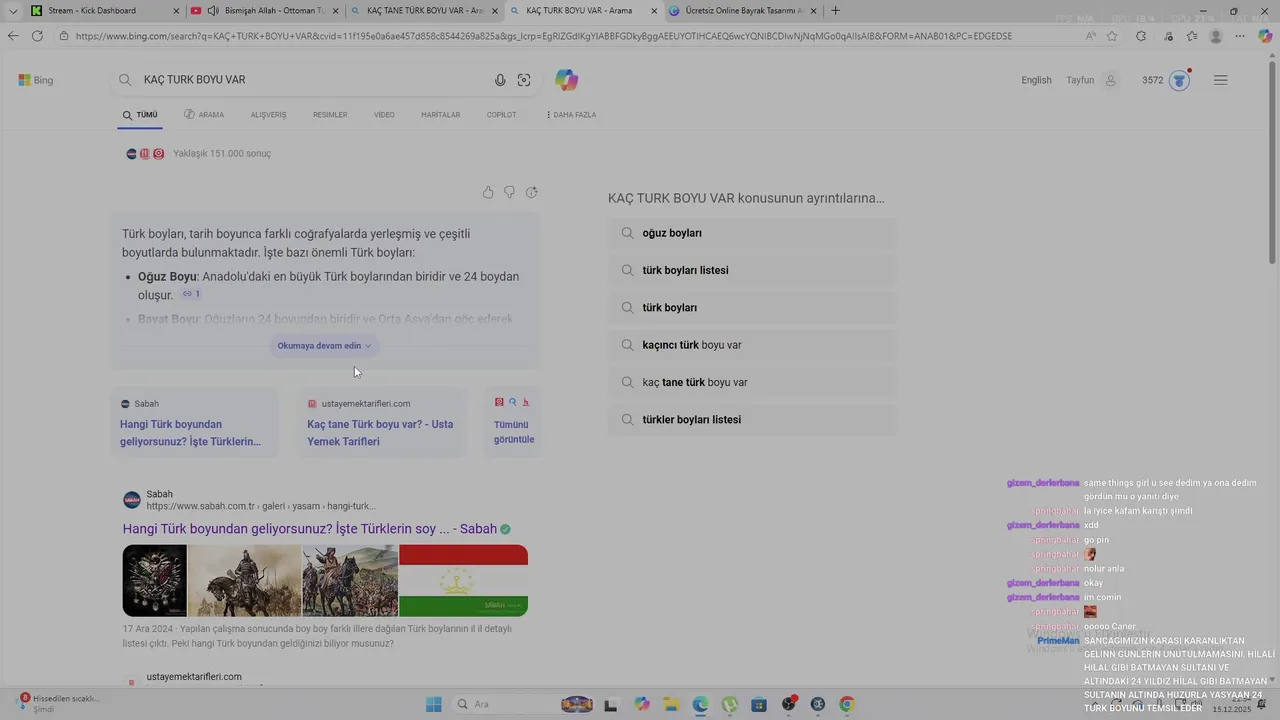Open uTorrent taskbar icon
Image resolution: width=1280 pixels, height=720 pixels.
point(730,704)
